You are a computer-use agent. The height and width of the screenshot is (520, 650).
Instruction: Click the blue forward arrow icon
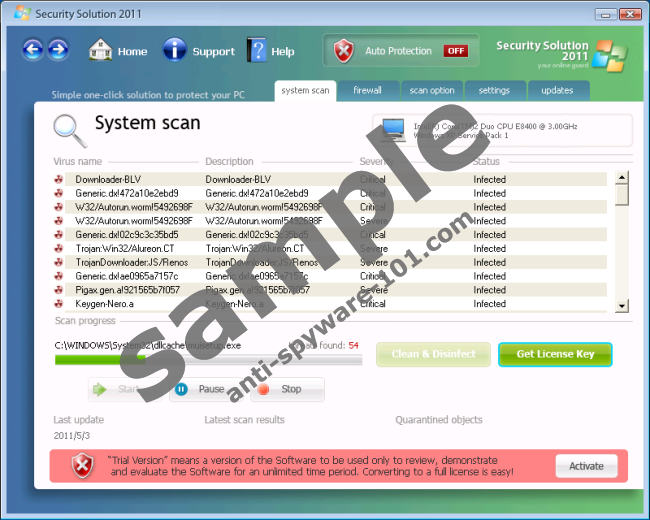tap(58, 50)
